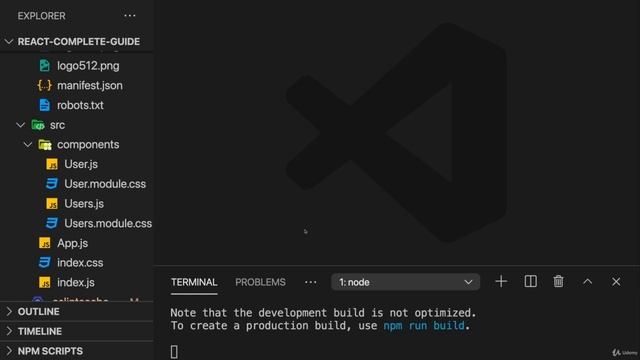Create a new terminal with plus icon
Image resolution: width=640 pixels, height=360 pixels.
(501, 282)
